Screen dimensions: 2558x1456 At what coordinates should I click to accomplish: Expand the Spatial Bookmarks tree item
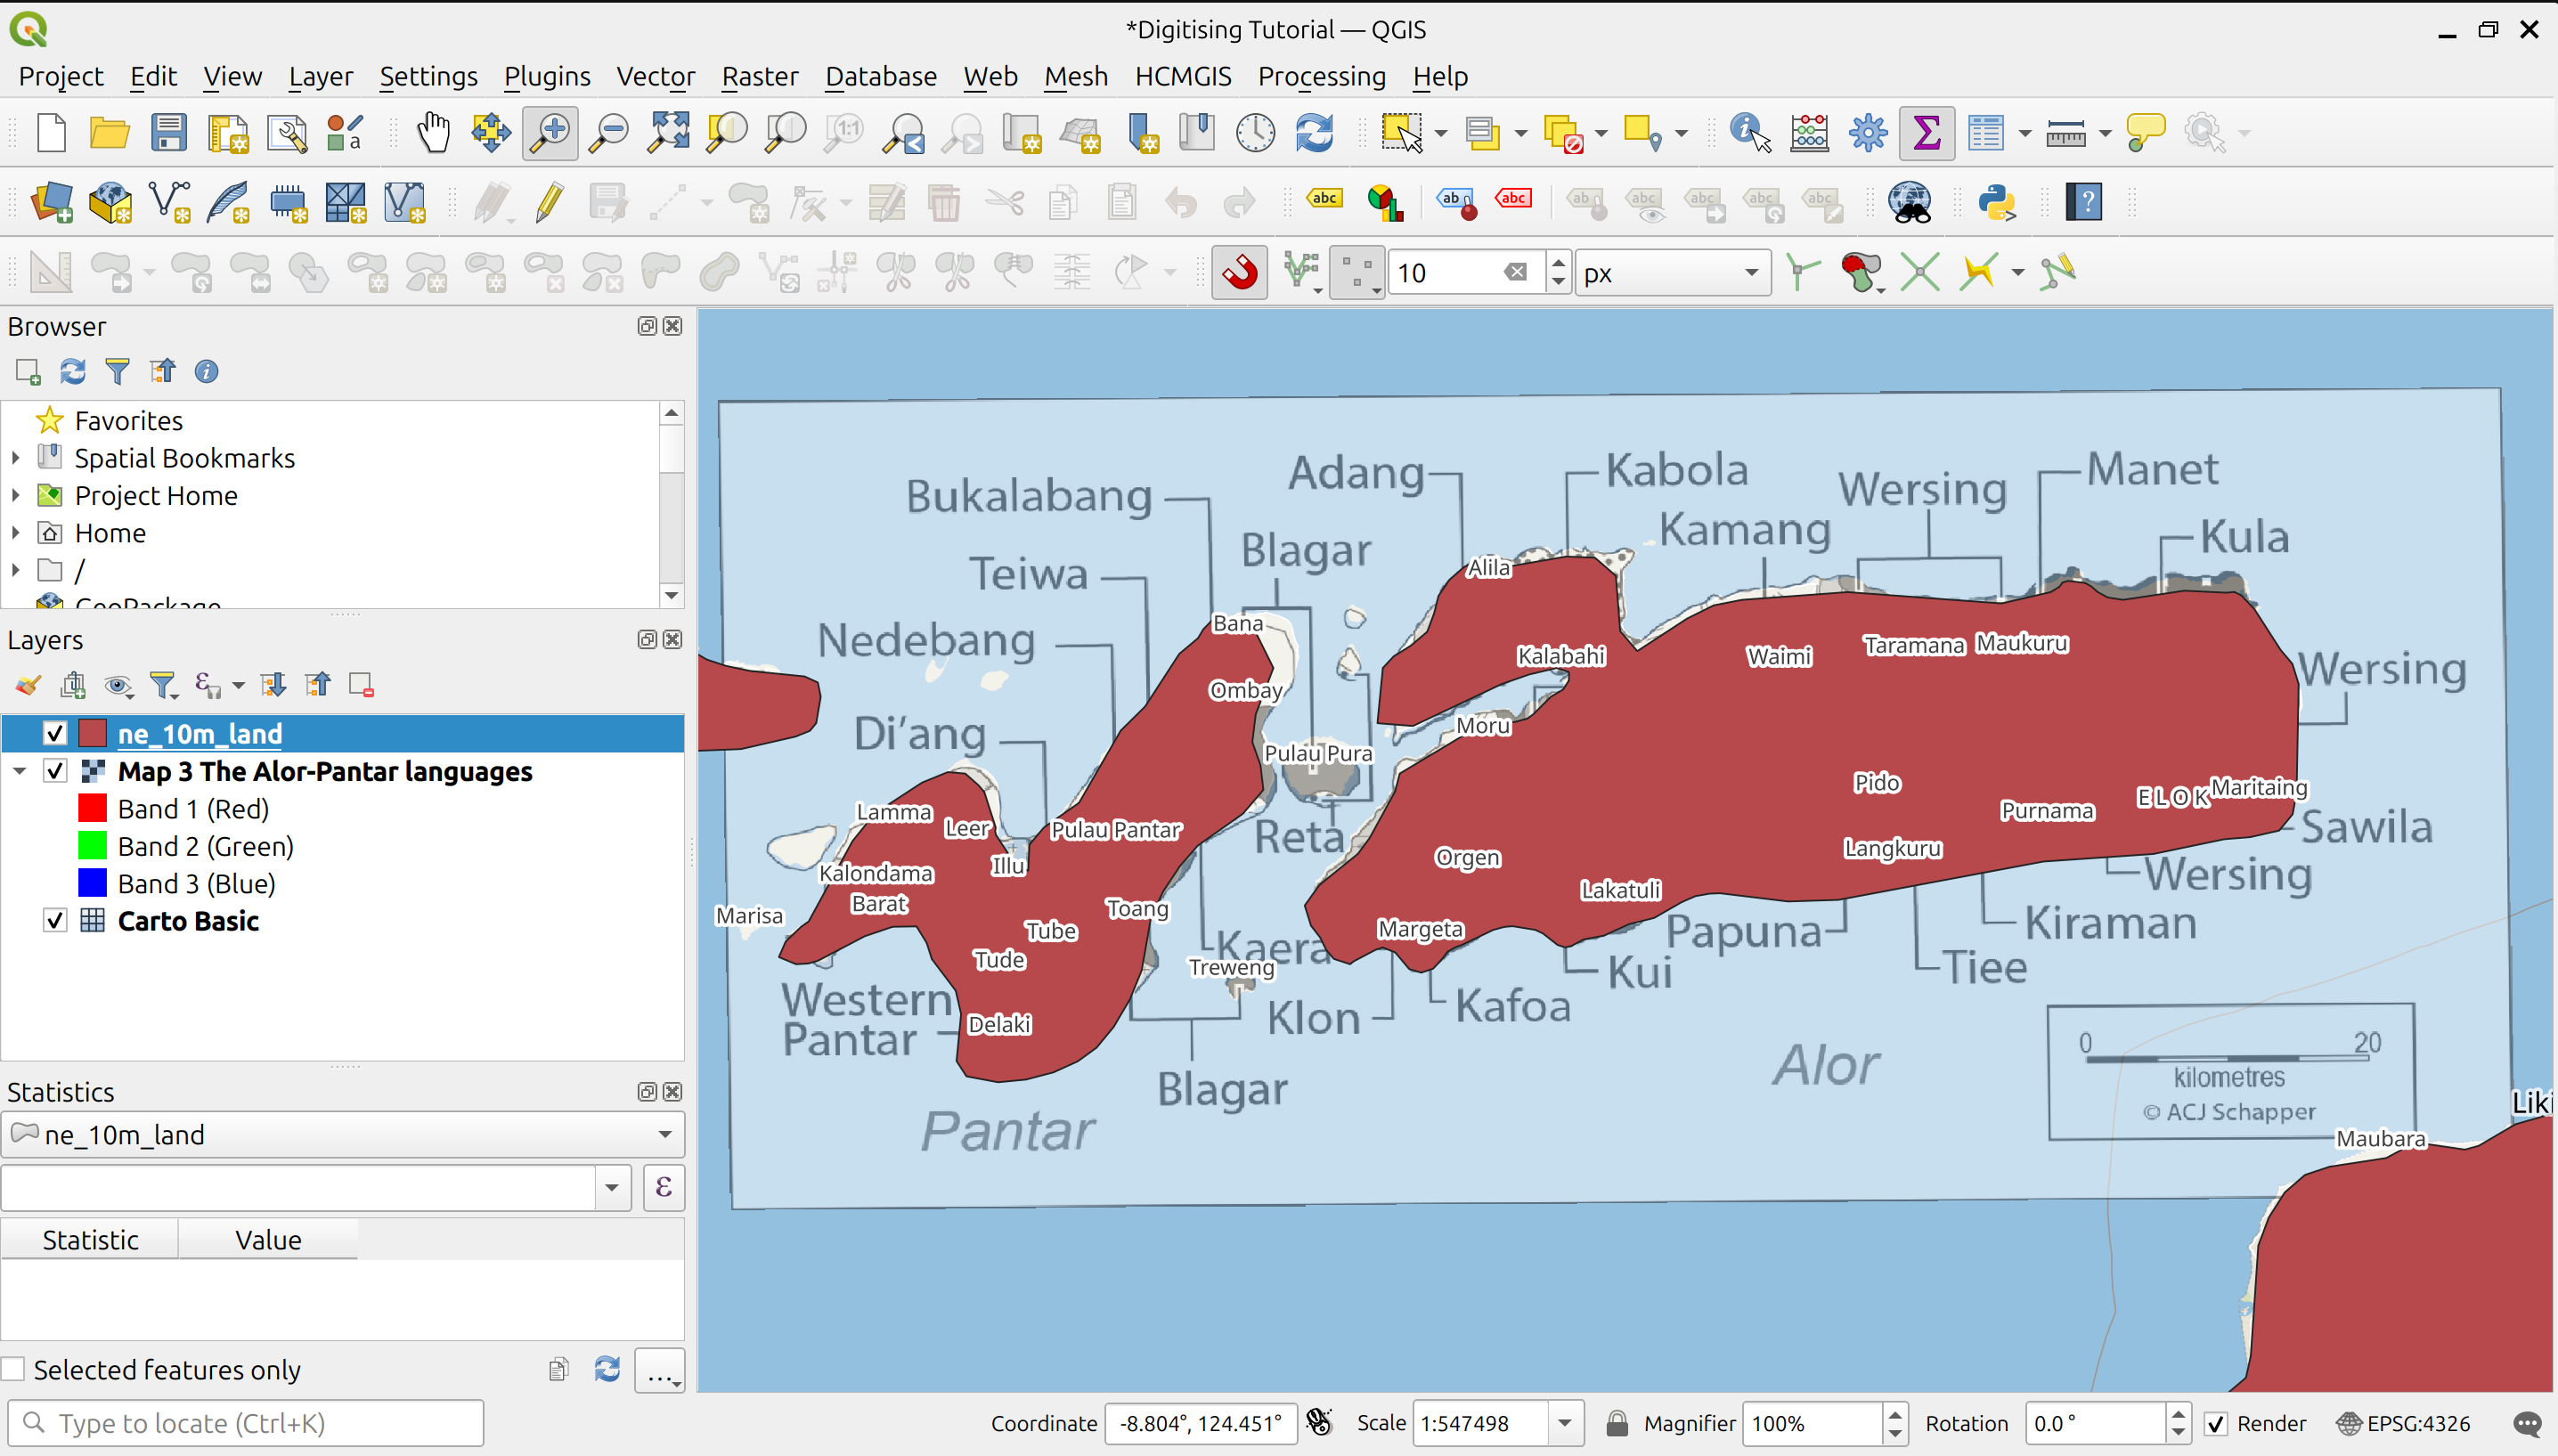(x=15, y=458)
